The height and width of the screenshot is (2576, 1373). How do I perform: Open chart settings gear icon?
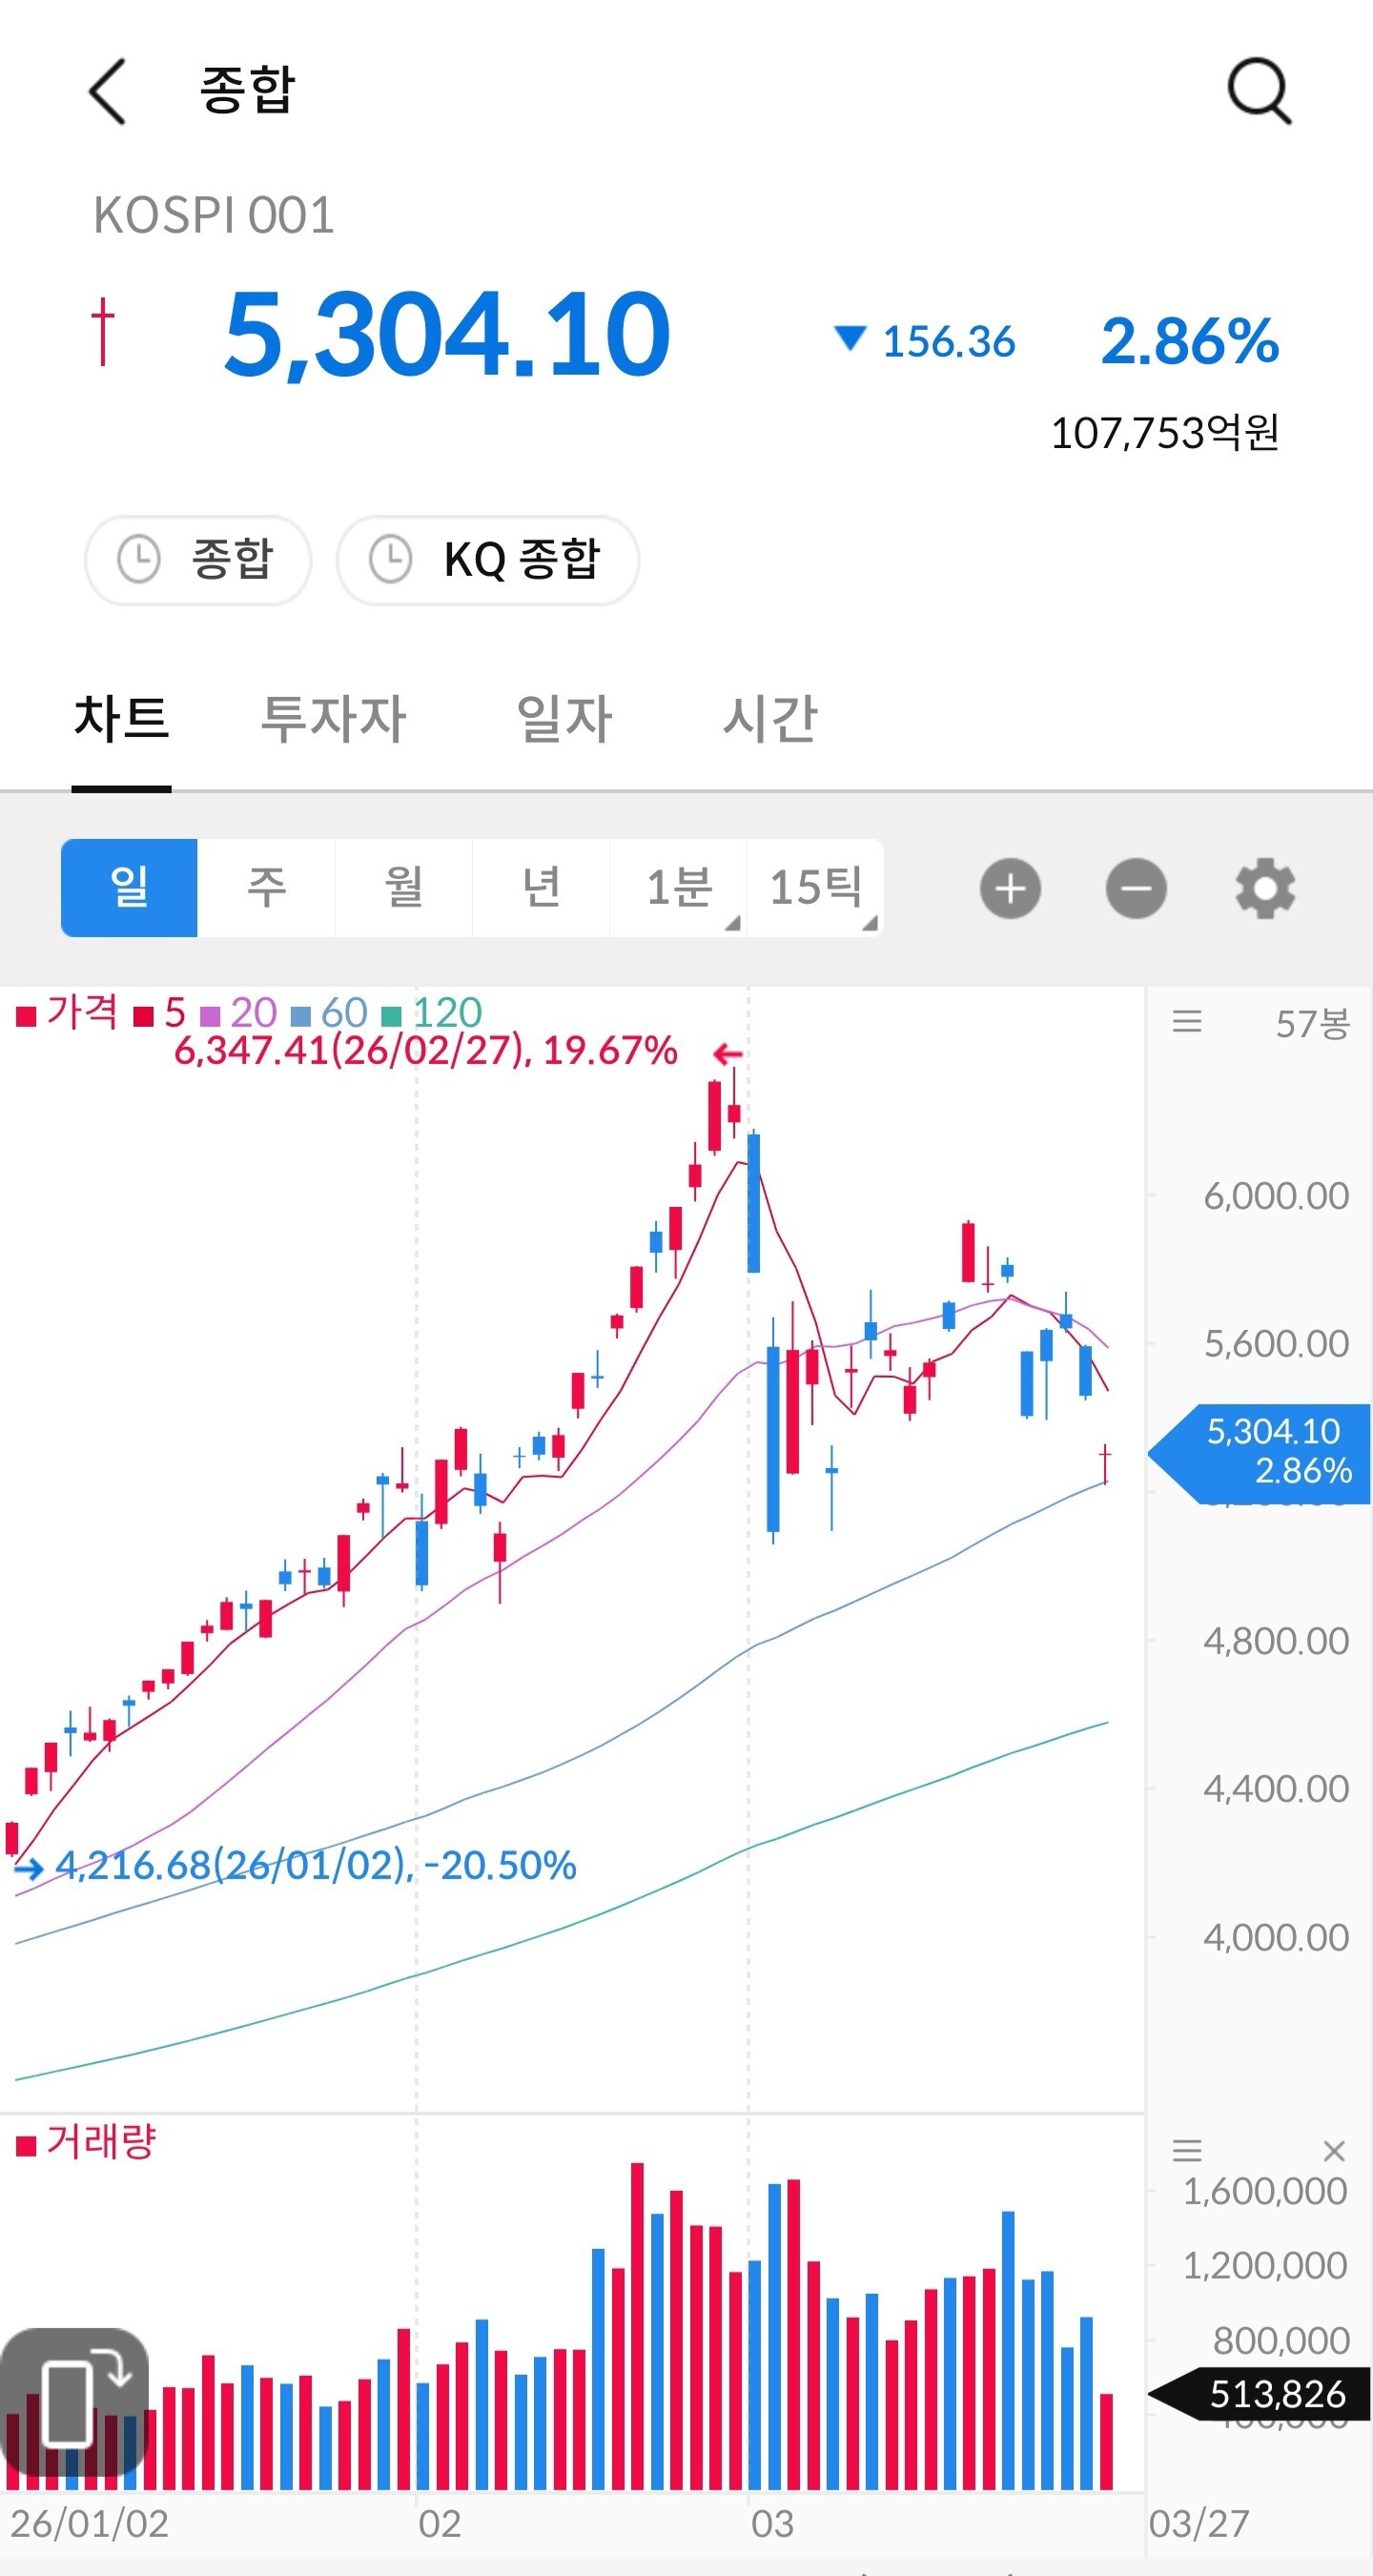pyautogui.click(x=1265, y=888)
